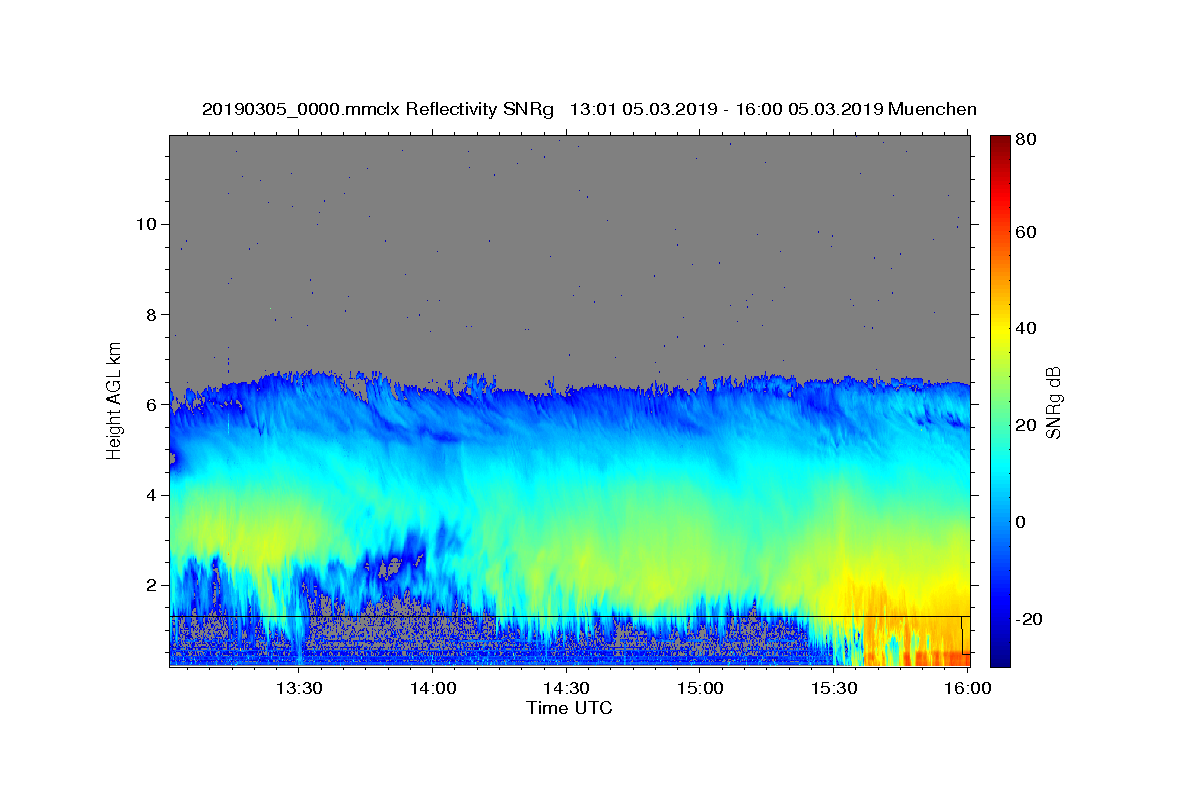Image resolution: width=1200 pixels, height=800 pixels.
Task: Click the height tick label 2
Action: 150,585
